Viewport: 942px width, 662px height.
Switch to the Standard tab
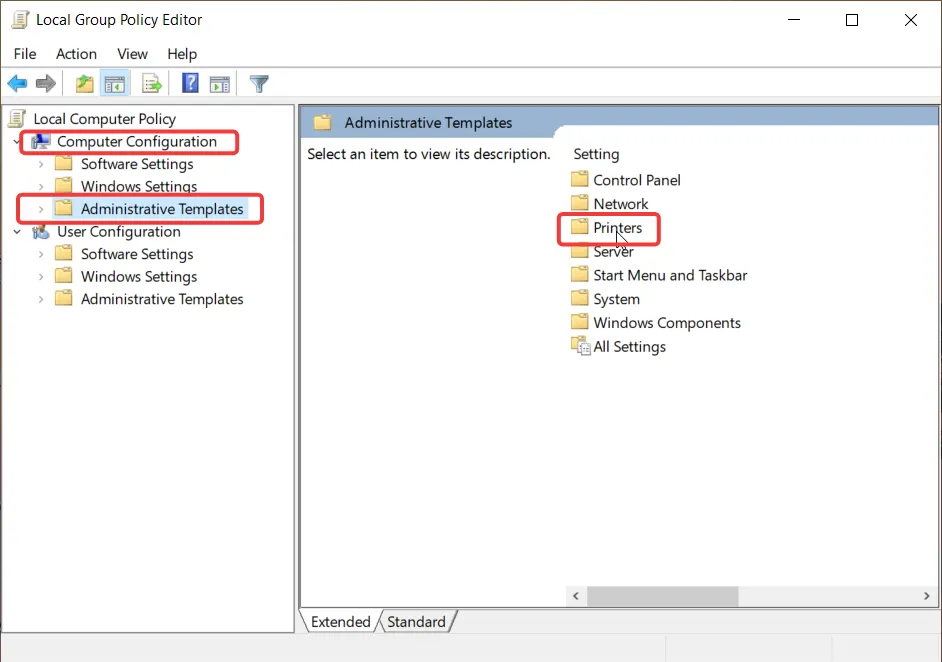416,622
